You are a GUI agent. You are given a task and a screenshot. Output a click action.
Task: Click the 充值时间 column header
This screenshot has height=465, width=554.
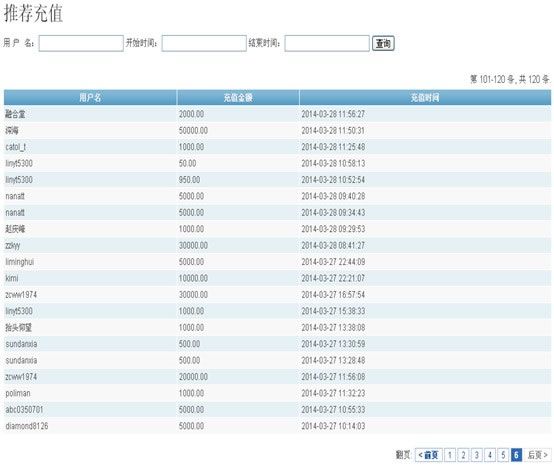pos(425,98)
